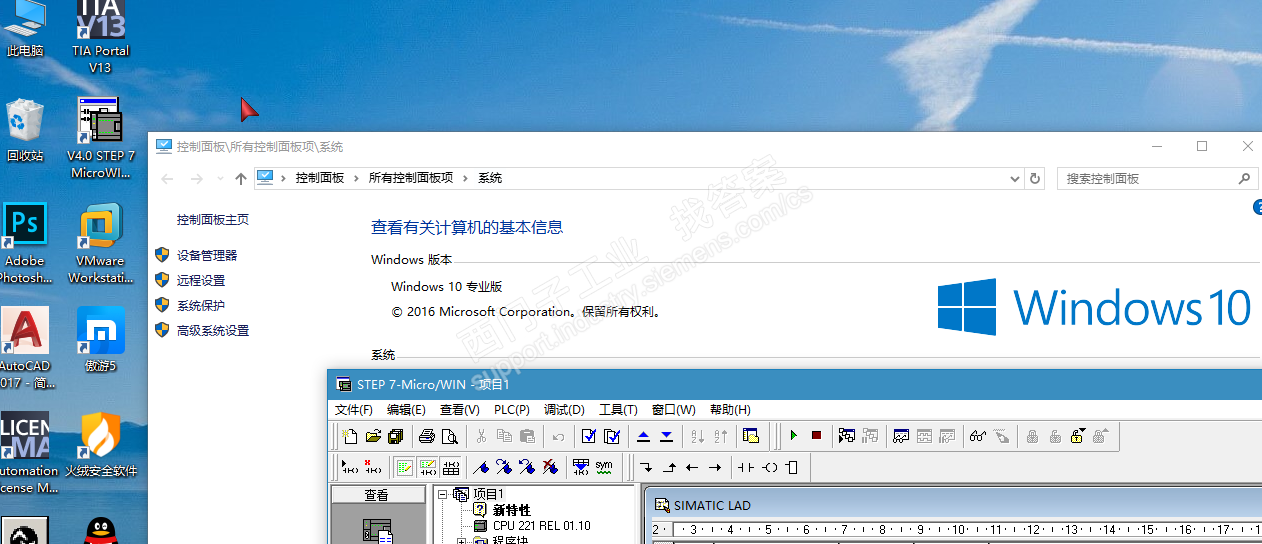1262x544 pixels.
Task: Click the green RUN mode icon
Action: click(x=793, y=436)
